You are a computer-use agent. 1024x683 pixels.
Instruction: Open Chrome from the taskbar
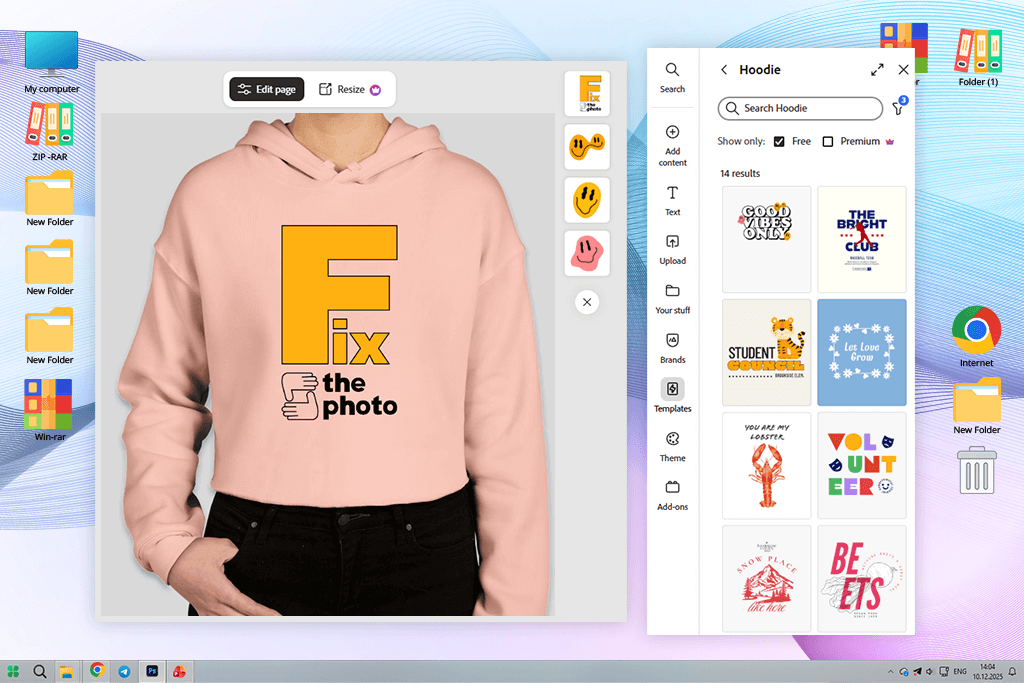point(97,671)
